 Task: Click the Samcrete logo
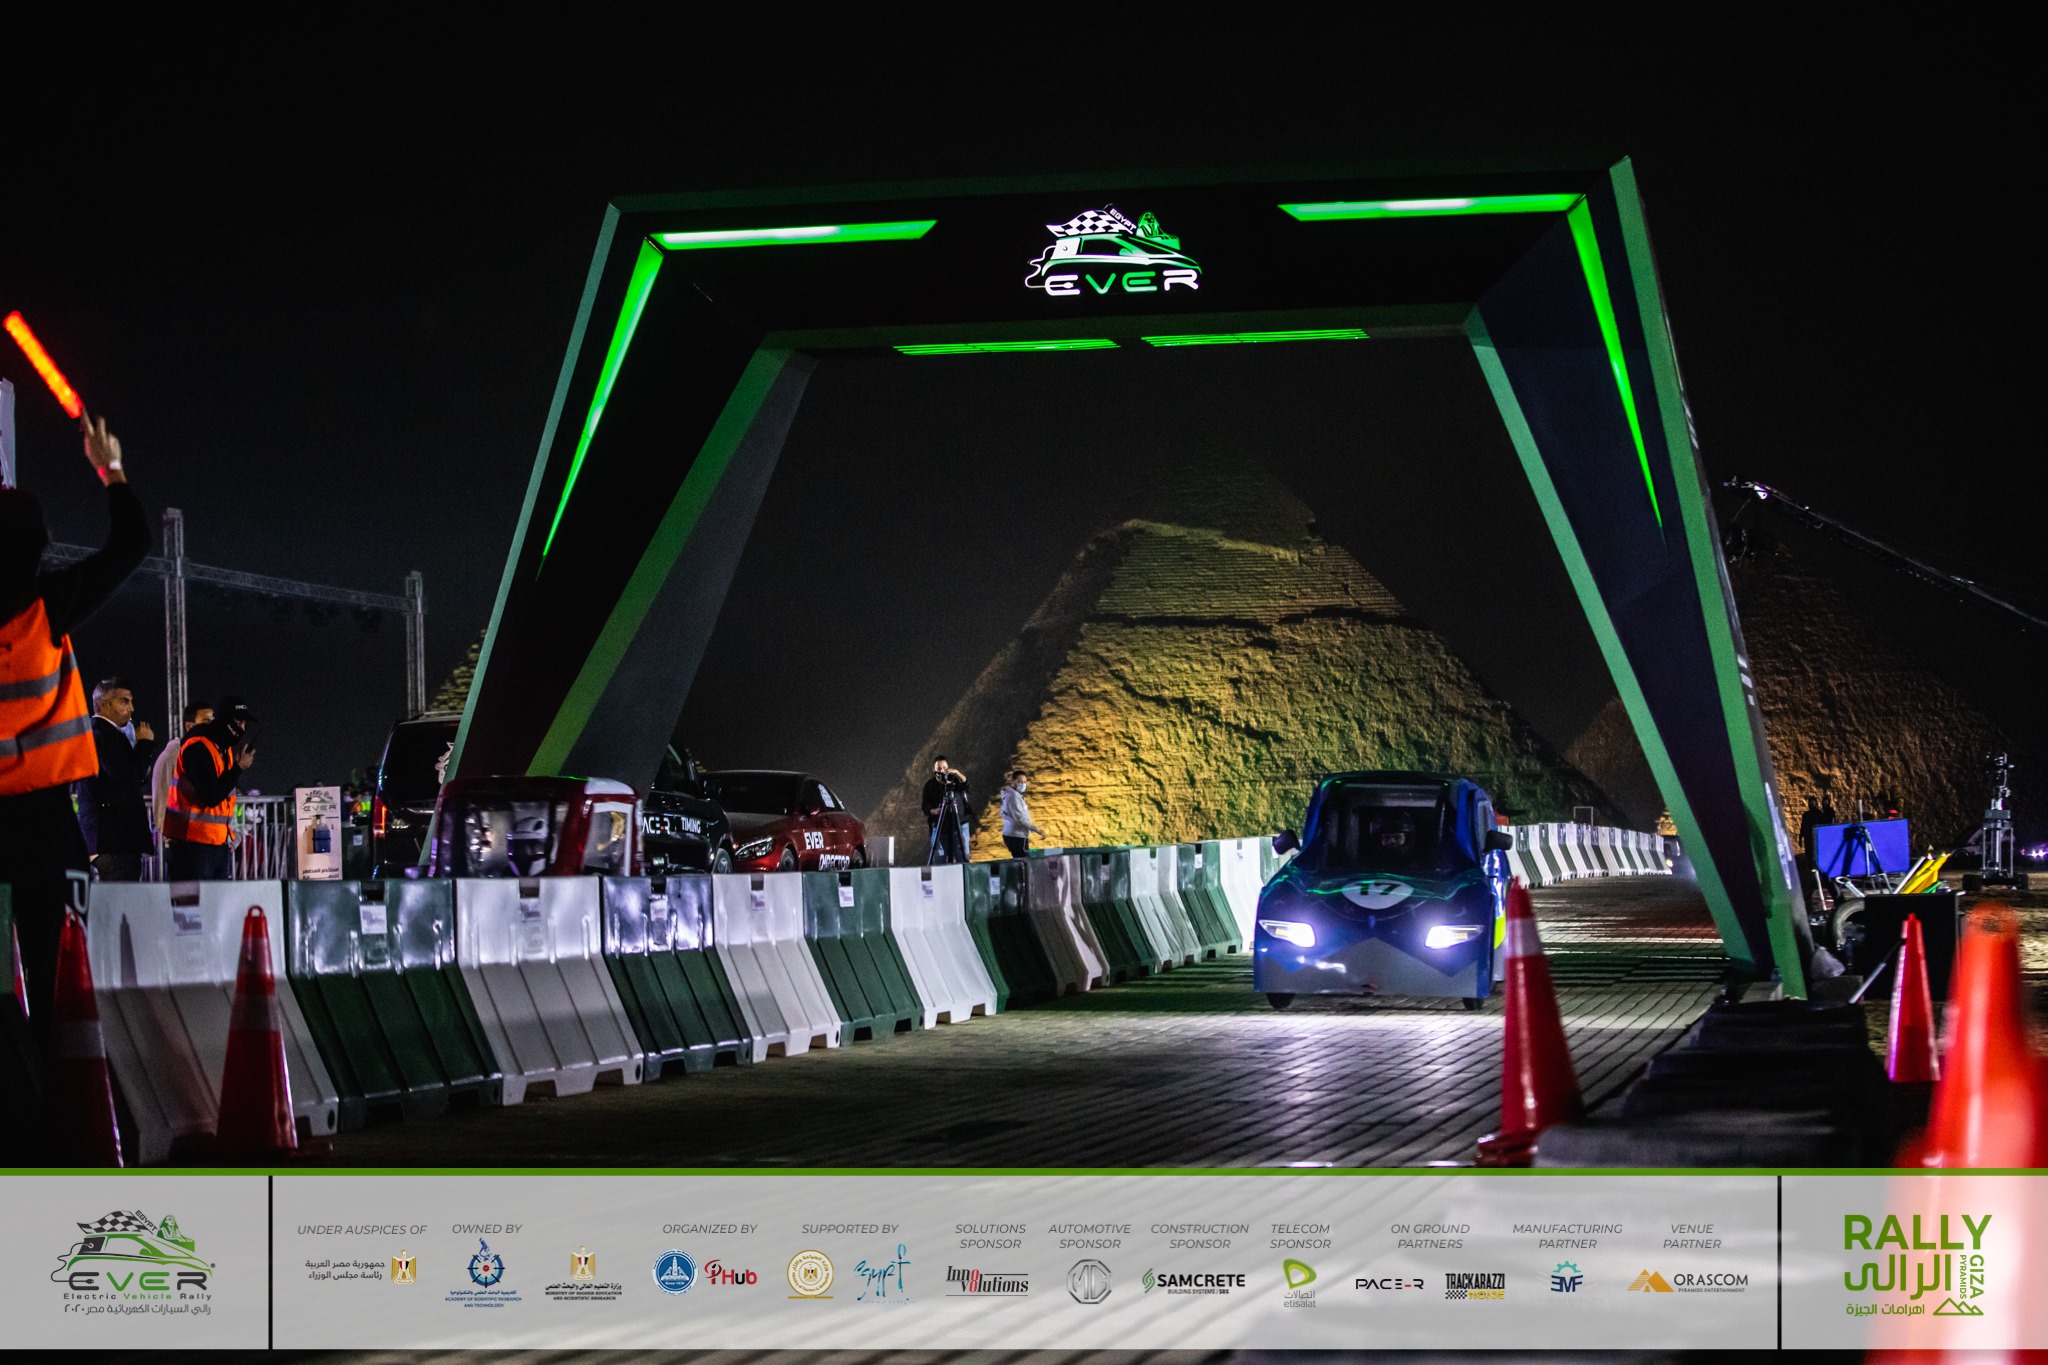[1194, 1281]
